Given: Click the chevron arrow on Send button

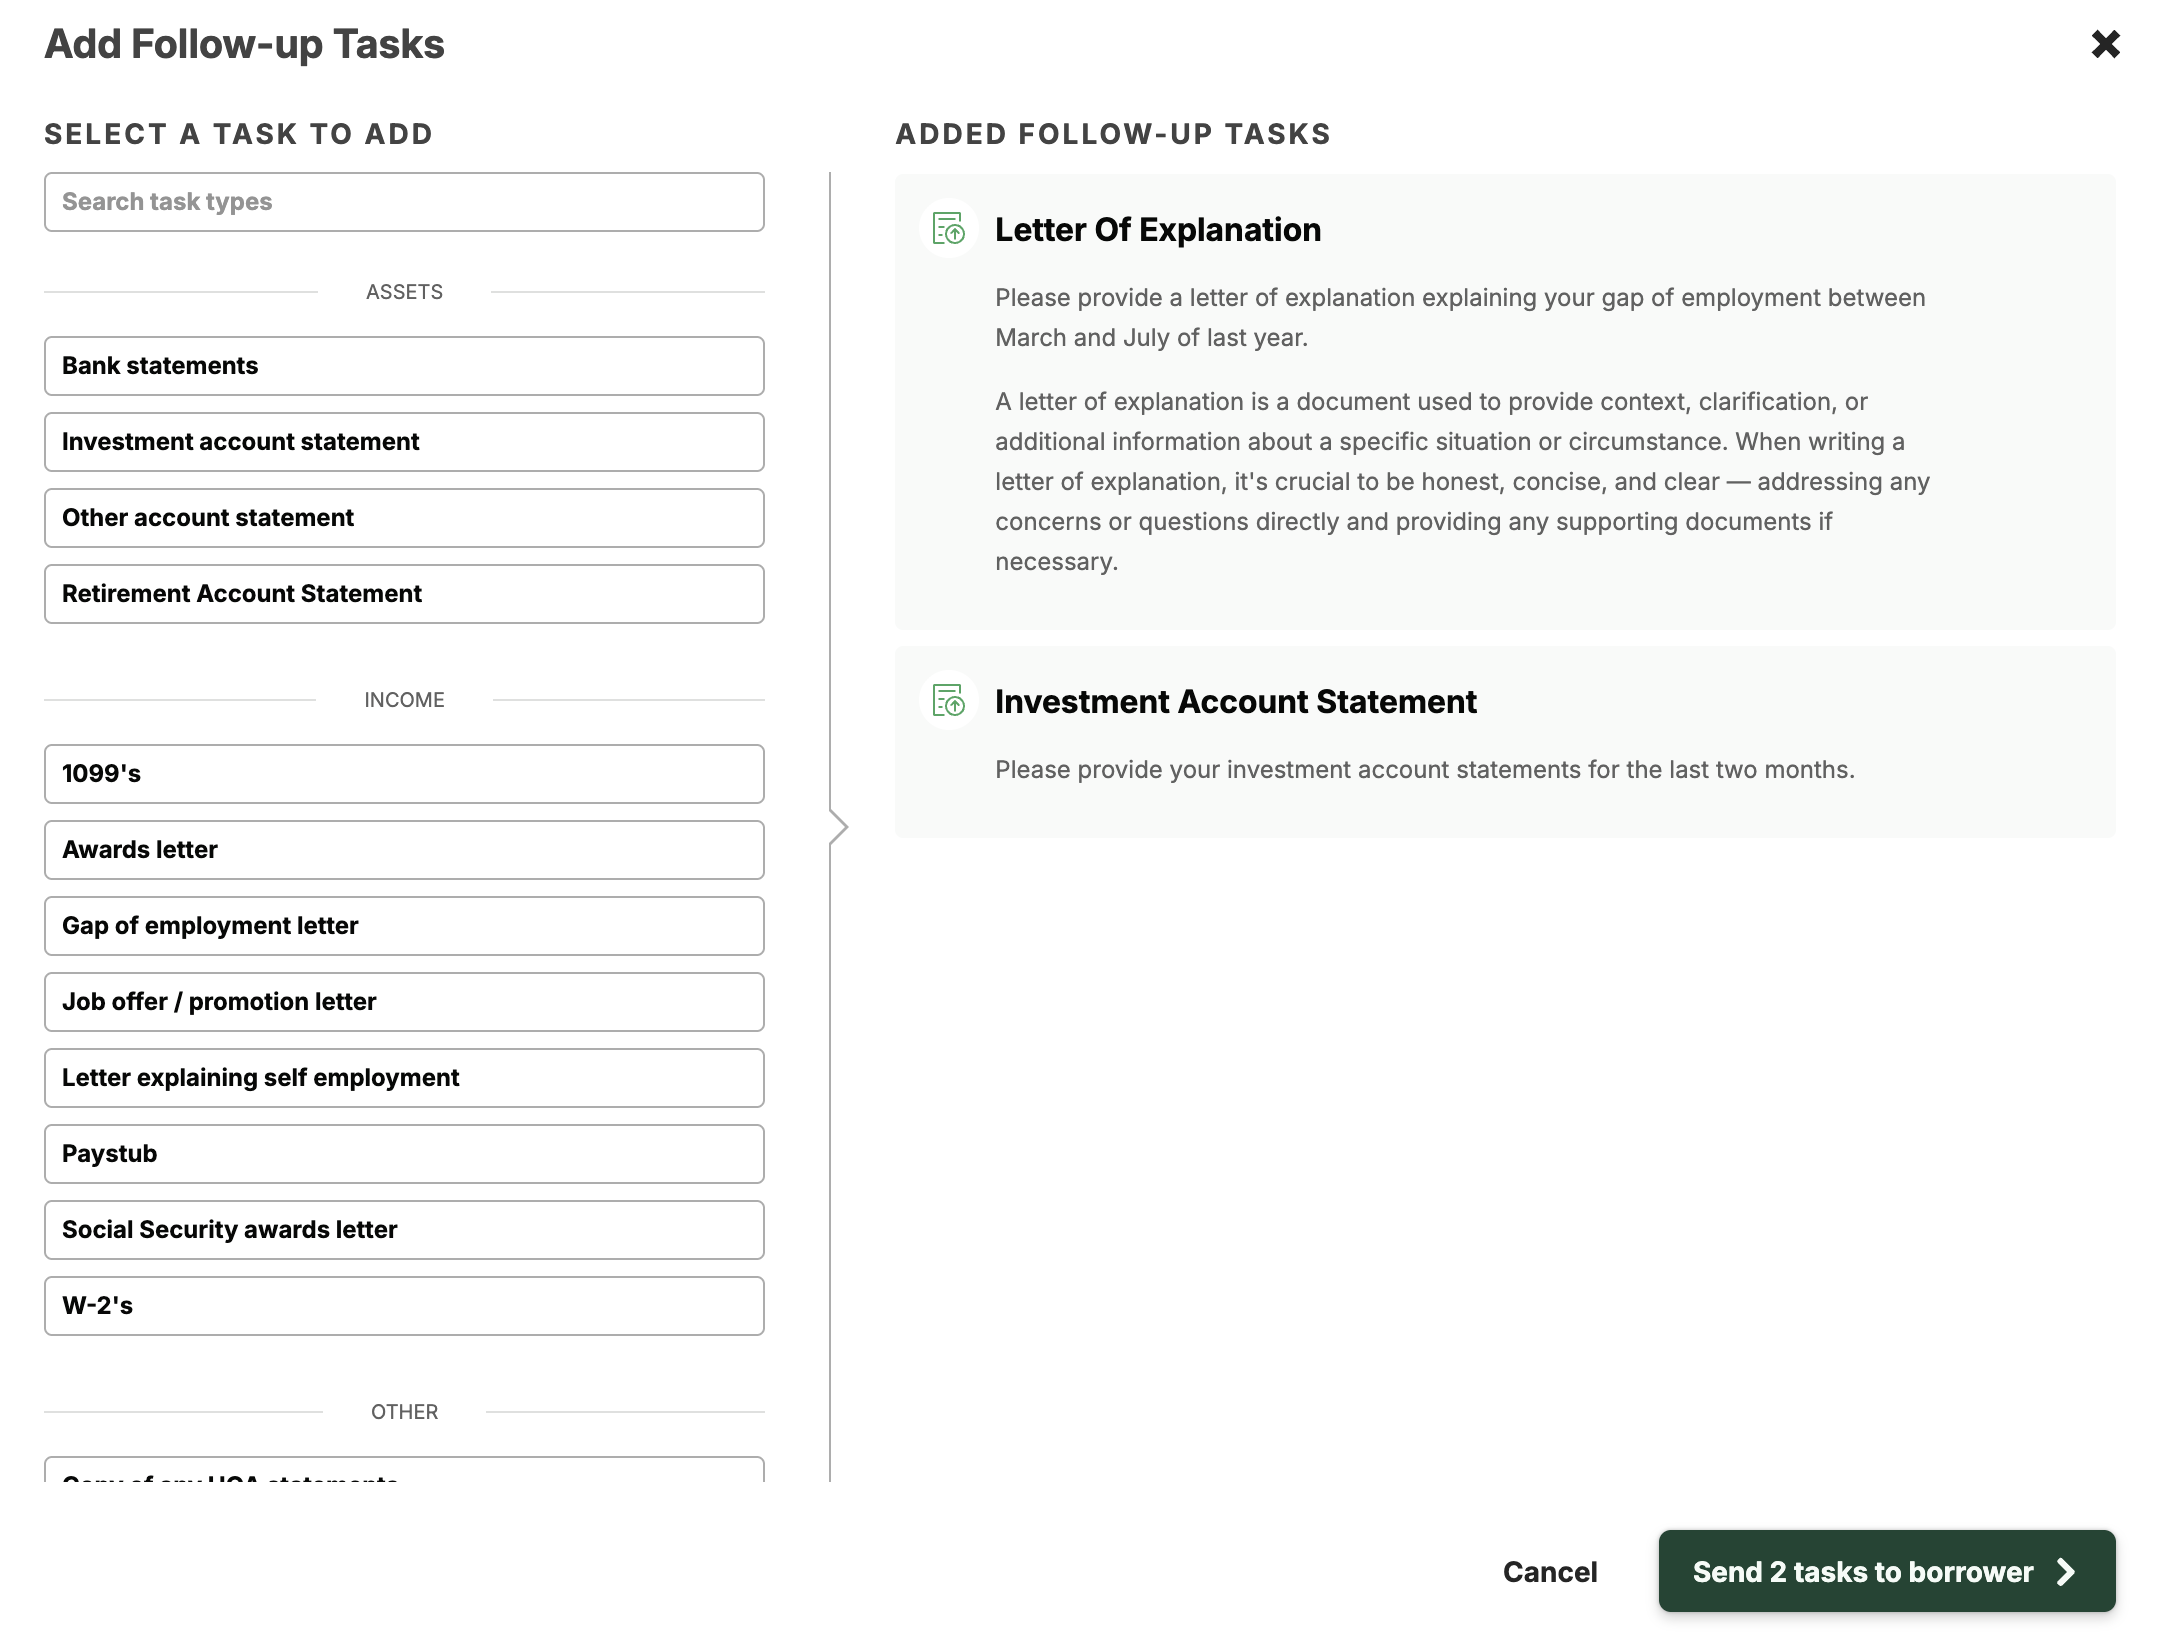Looking at the screenshot, I should click(x=2066, y=1572).
